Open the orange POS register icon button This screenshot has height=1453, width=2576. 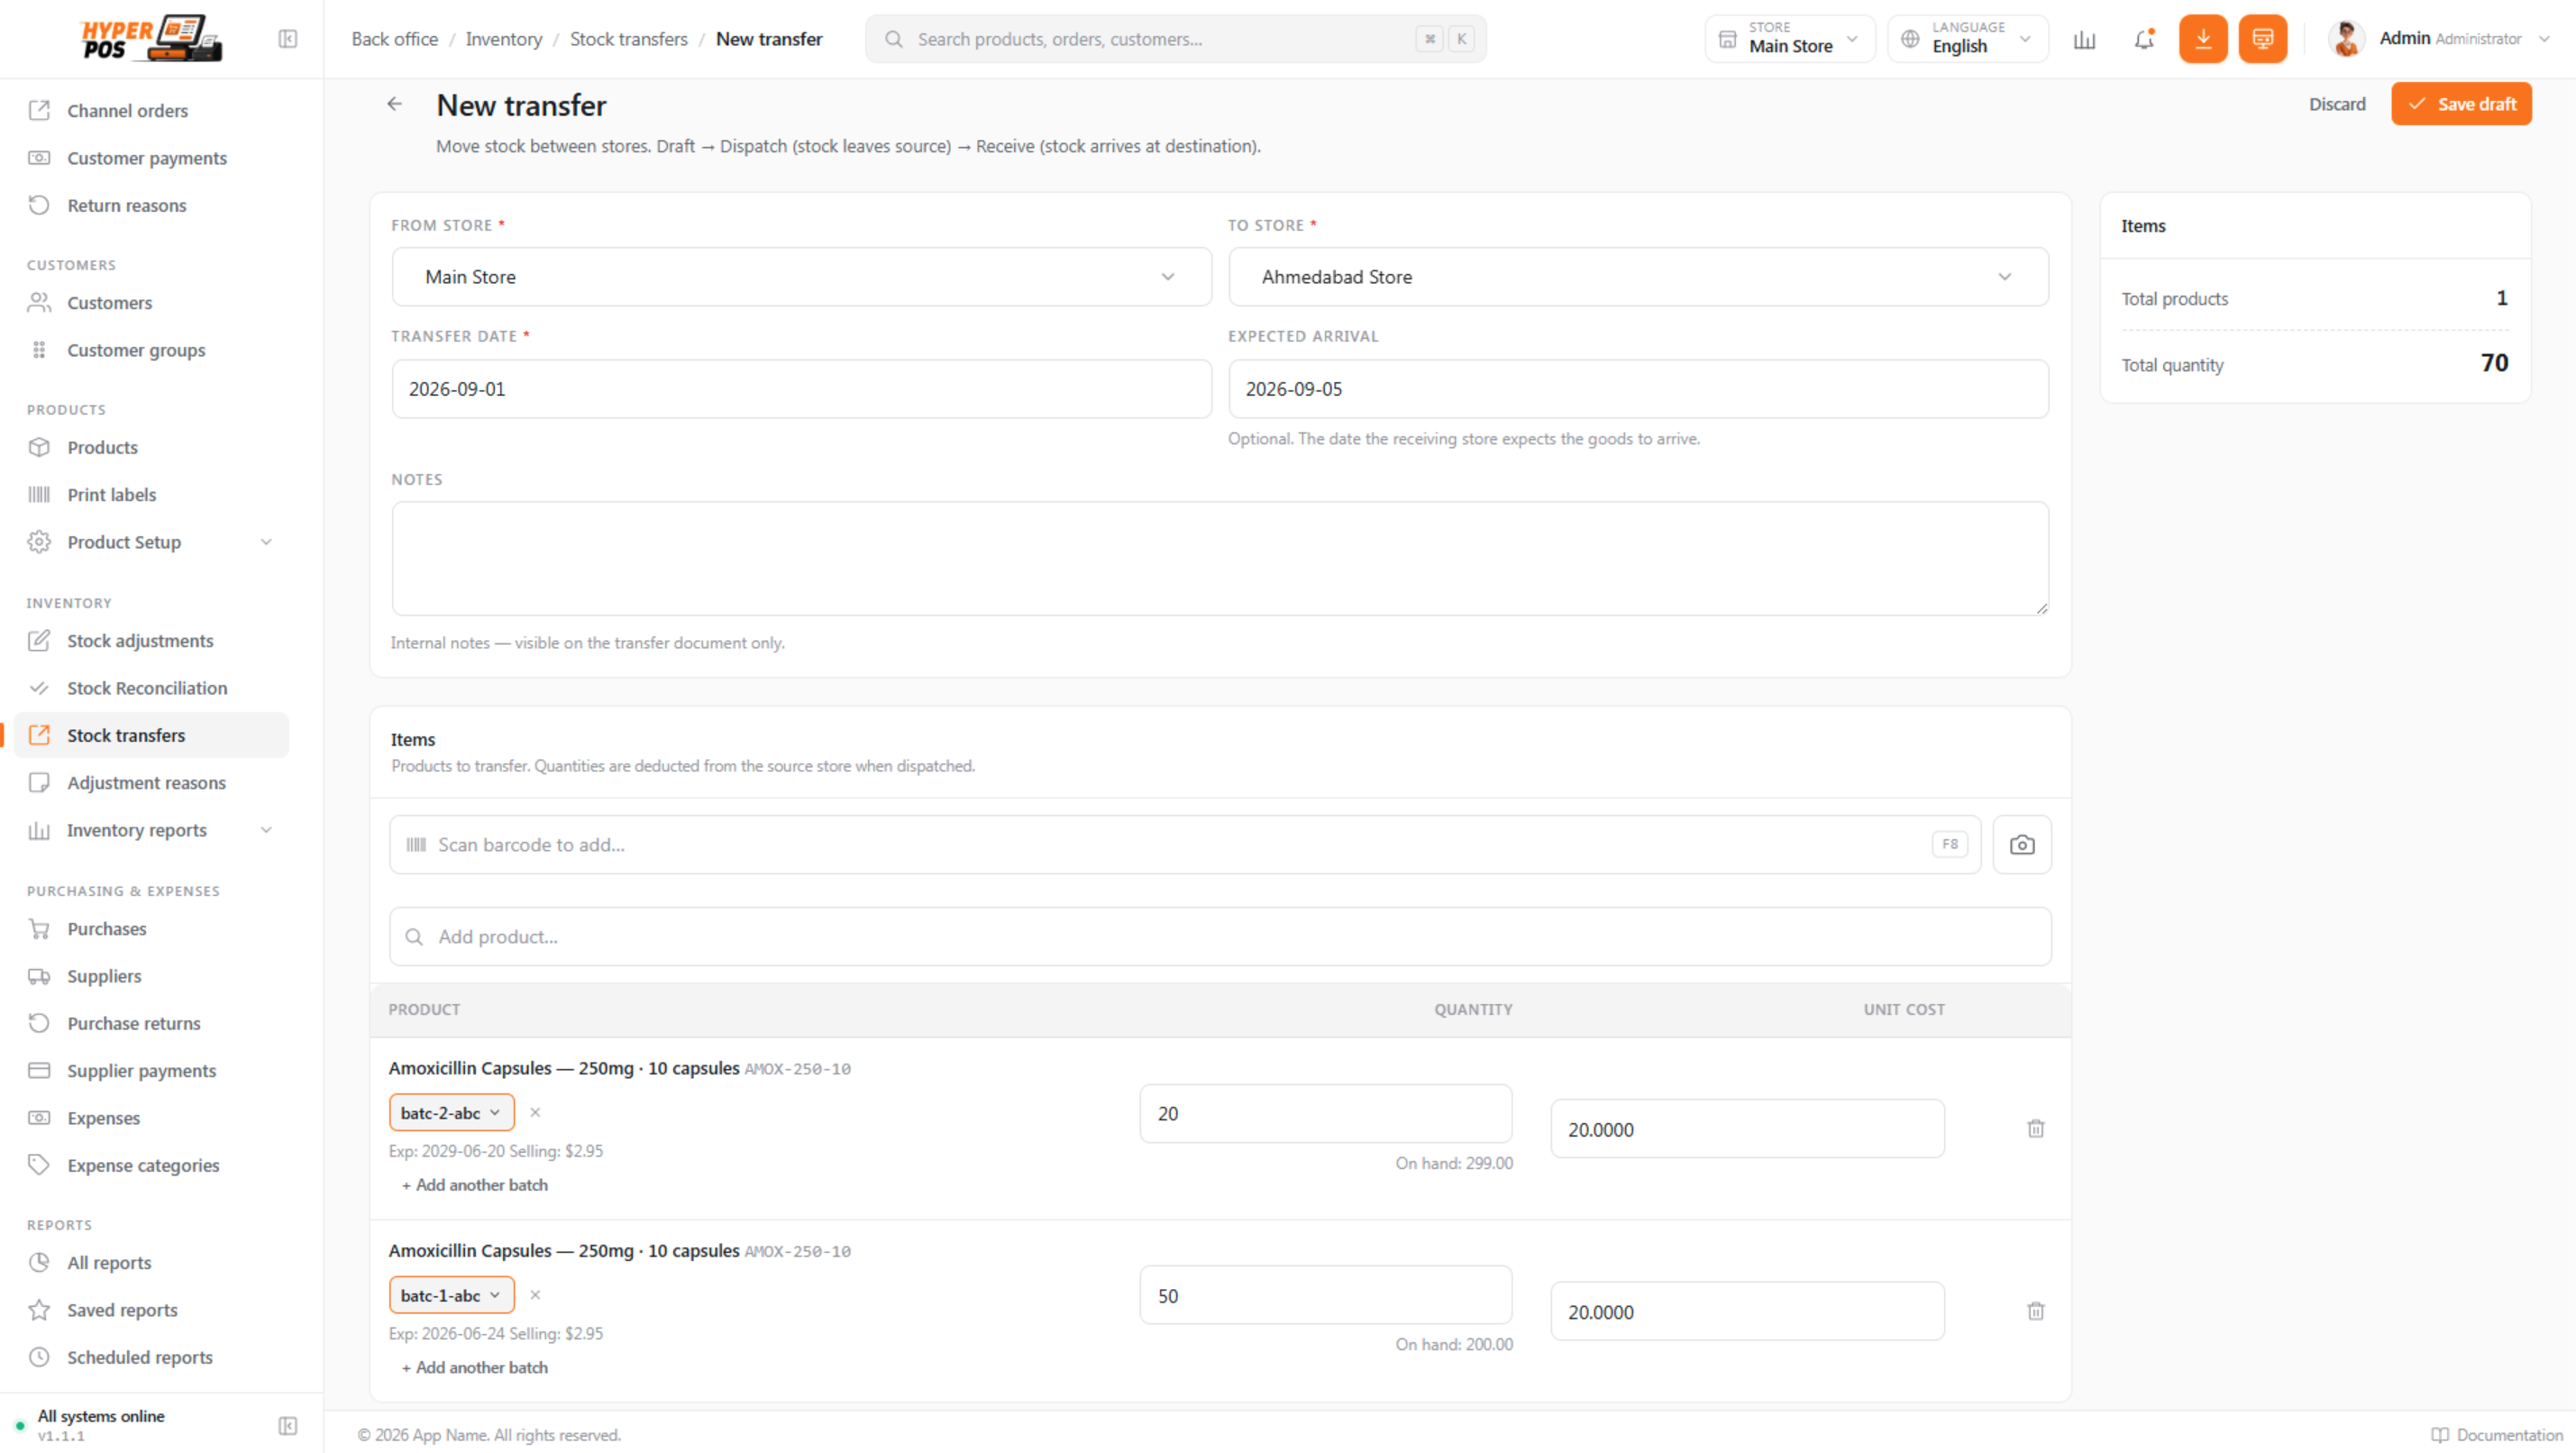pyautogui.click(x=2263, y=39)
